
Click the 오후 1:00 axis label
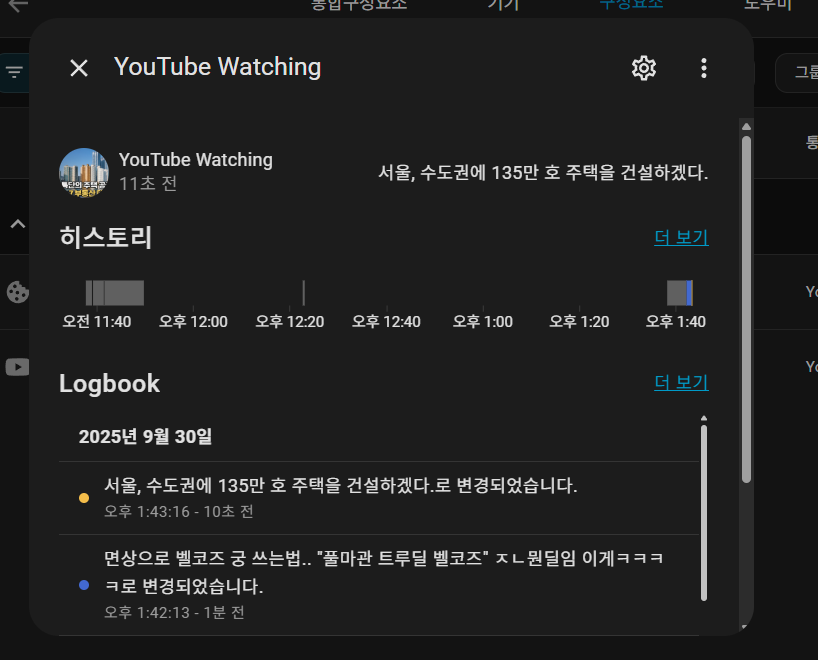pos(483,321)
